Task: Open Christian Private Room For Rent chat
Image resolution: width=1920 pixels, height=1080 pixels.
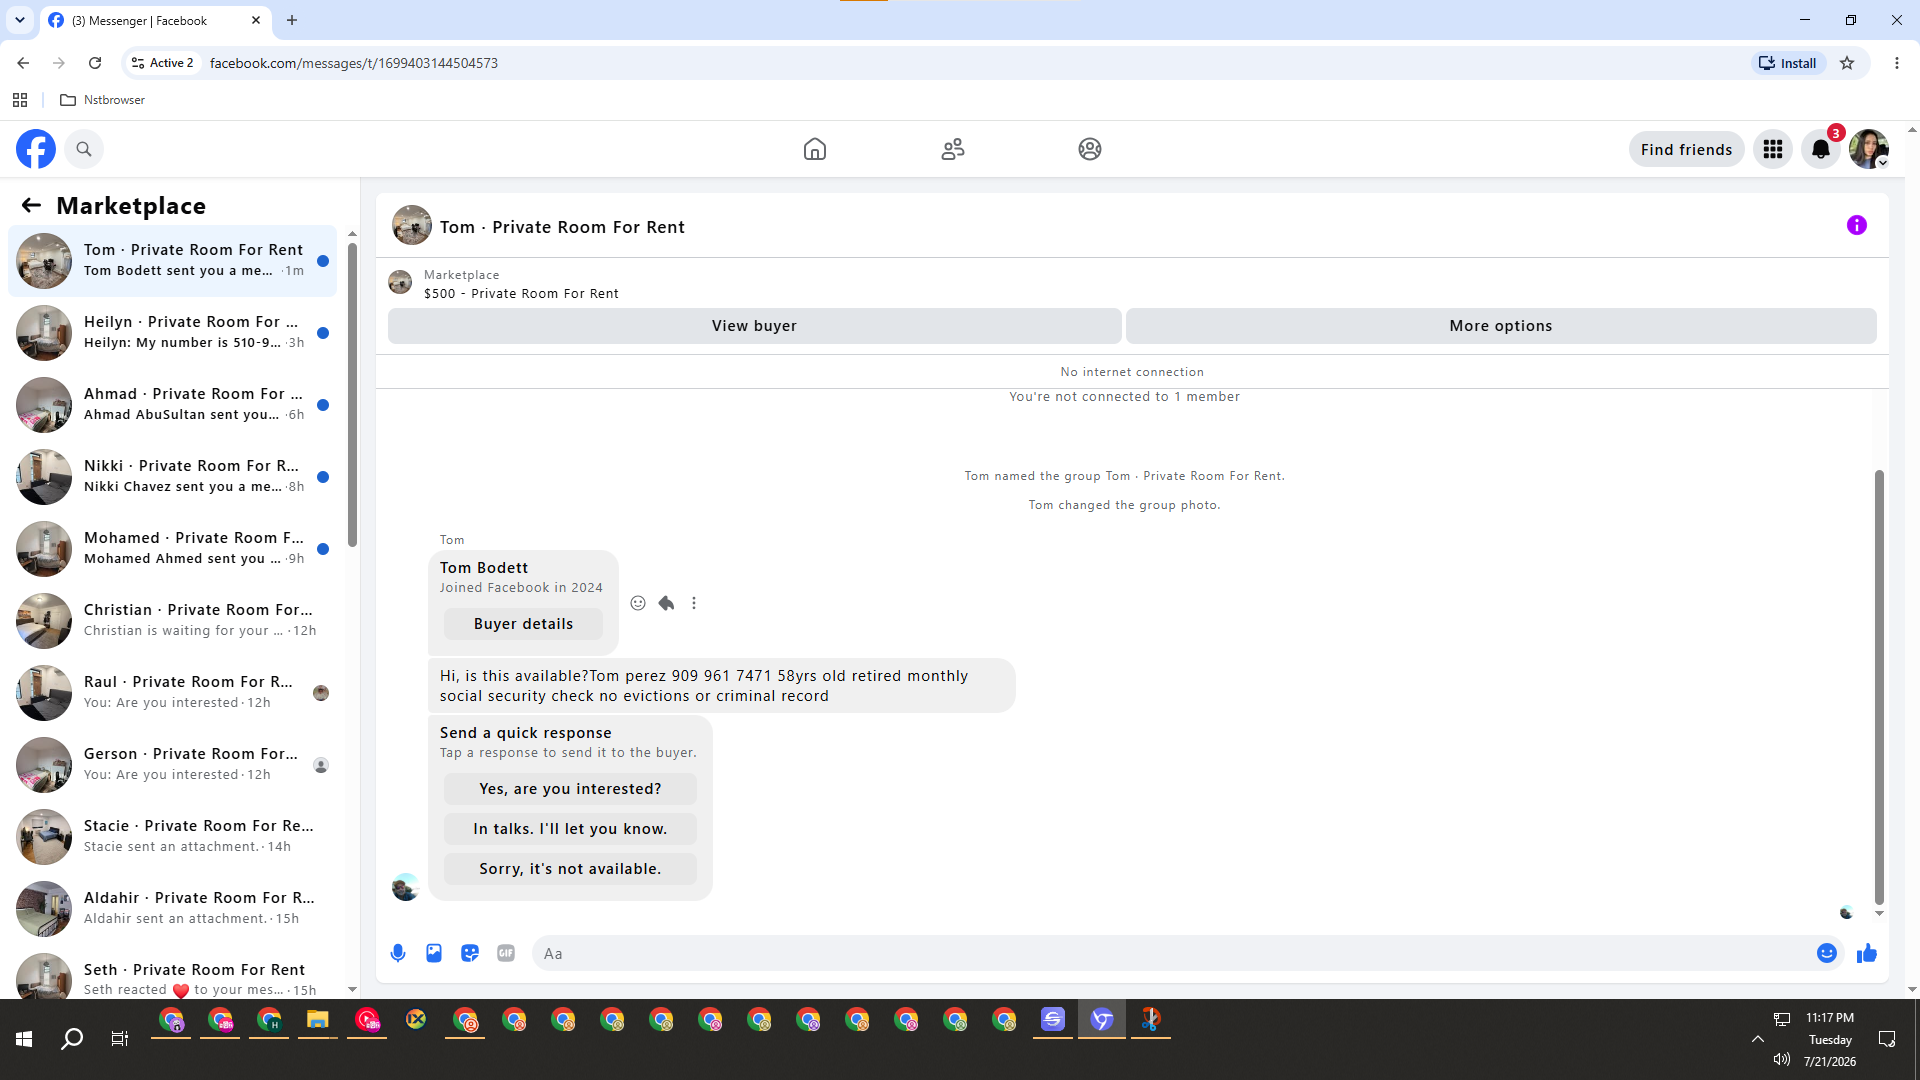Action: [173, 621]
